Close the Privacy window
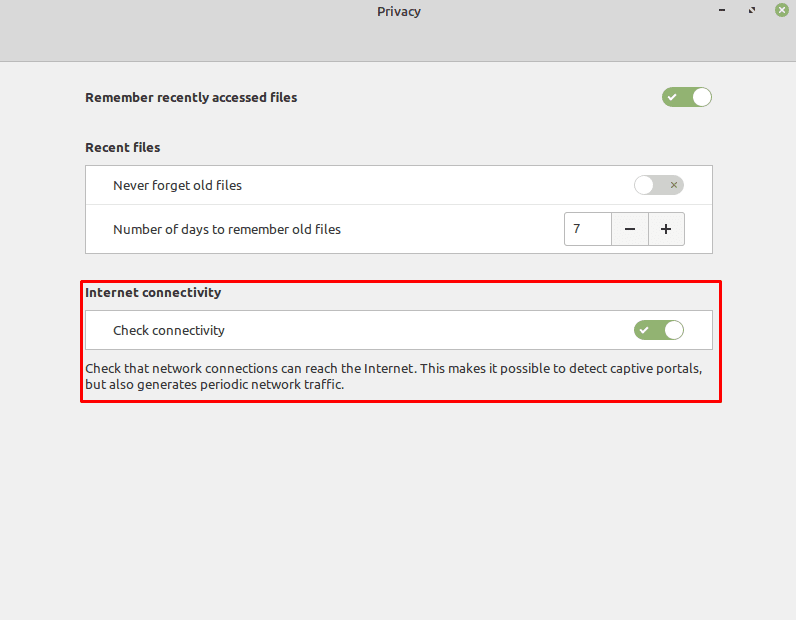The height and width of the screenshot is (620, 796). coord(782,10)
